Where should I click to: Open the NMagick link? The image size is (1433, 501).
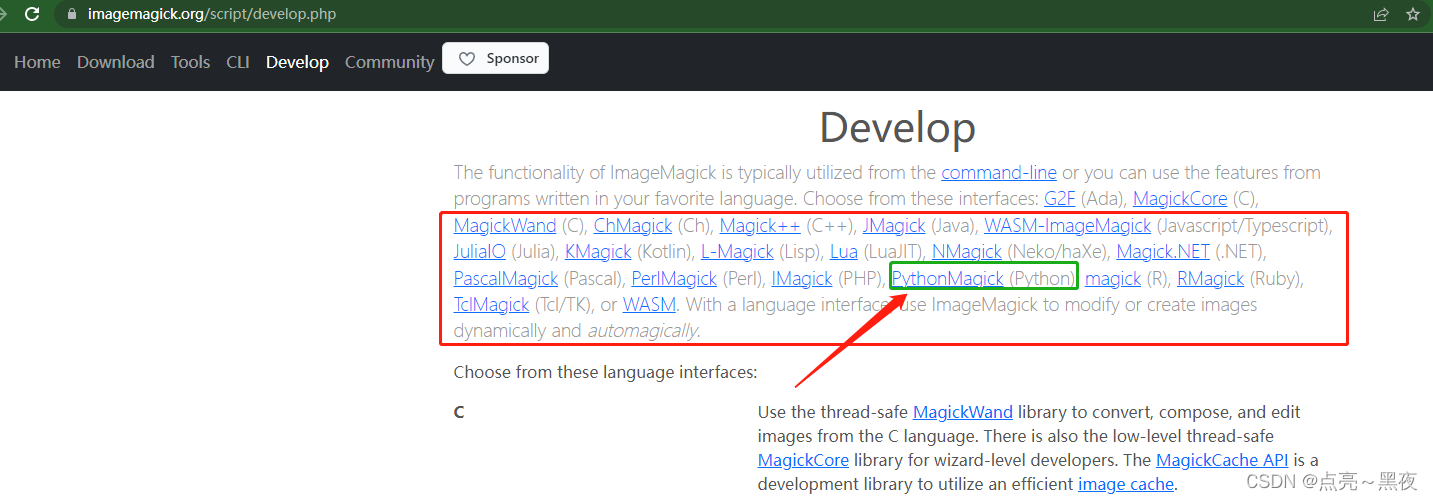coord(967,251)
